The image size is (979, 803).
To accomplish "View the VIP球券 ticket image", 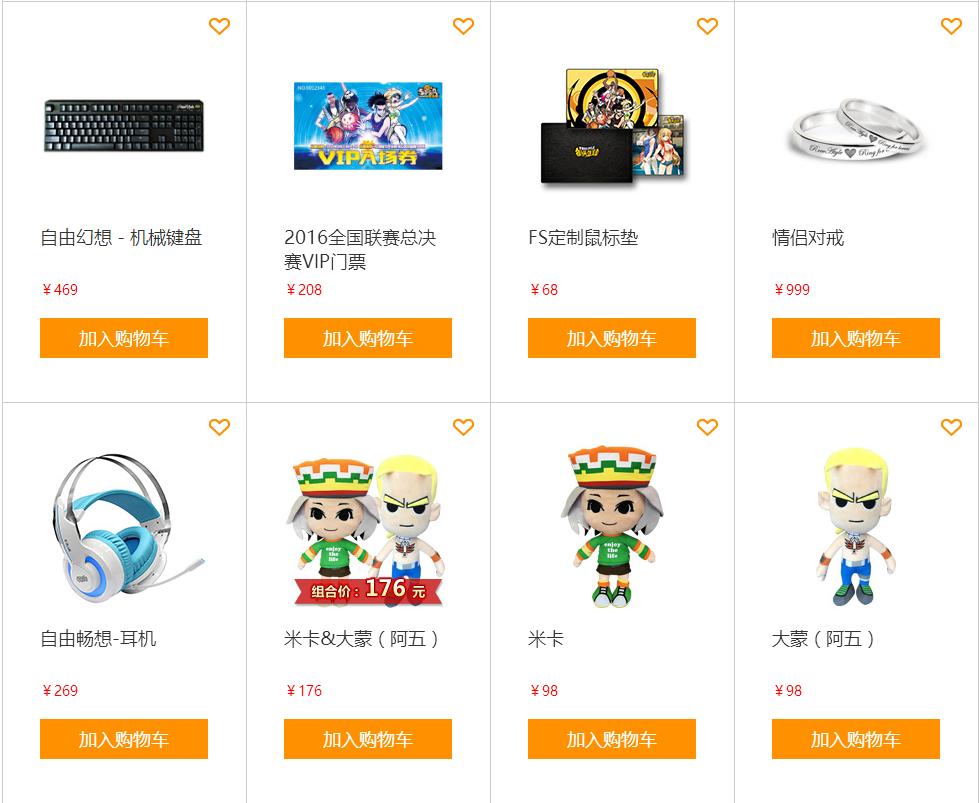I will 368,126.
